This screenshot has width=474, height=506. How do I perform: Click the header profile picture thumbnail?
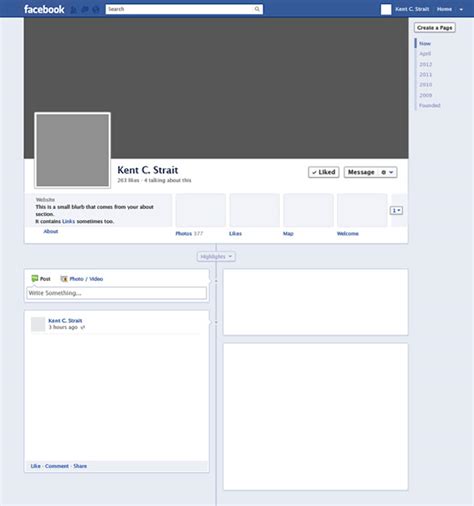click(386, 9)
